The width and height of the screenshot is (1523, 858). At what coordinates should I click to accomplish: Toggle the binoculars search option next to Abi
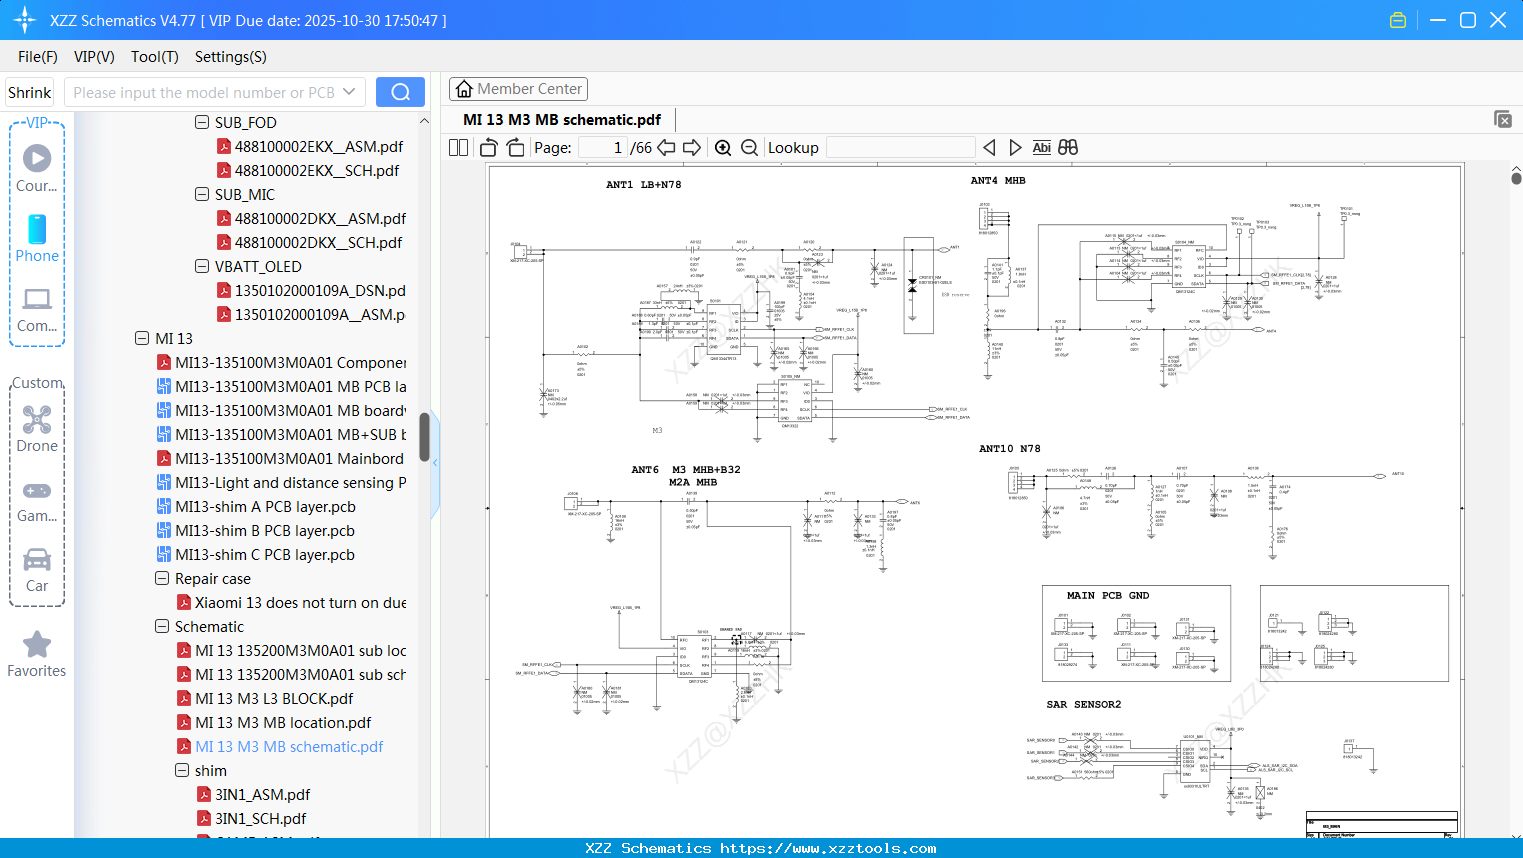pos(1066,147)
